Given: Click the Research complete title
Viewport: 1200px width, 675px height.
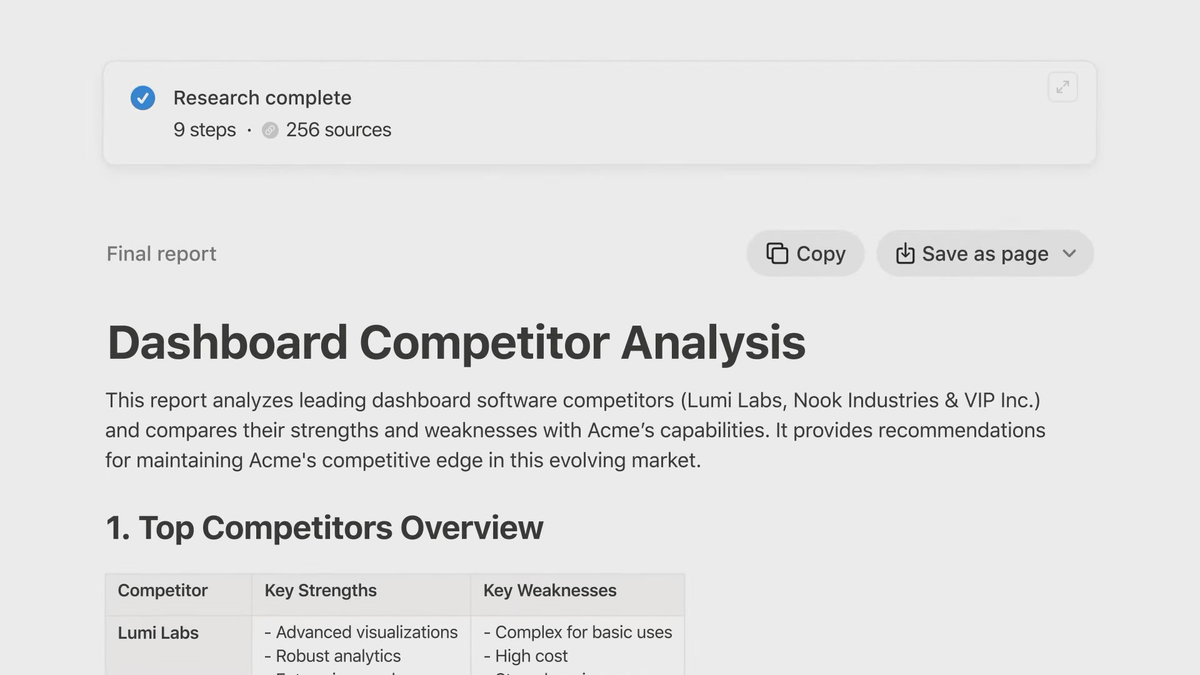Looking at the screenshot, I should click(x=262, y=98).
